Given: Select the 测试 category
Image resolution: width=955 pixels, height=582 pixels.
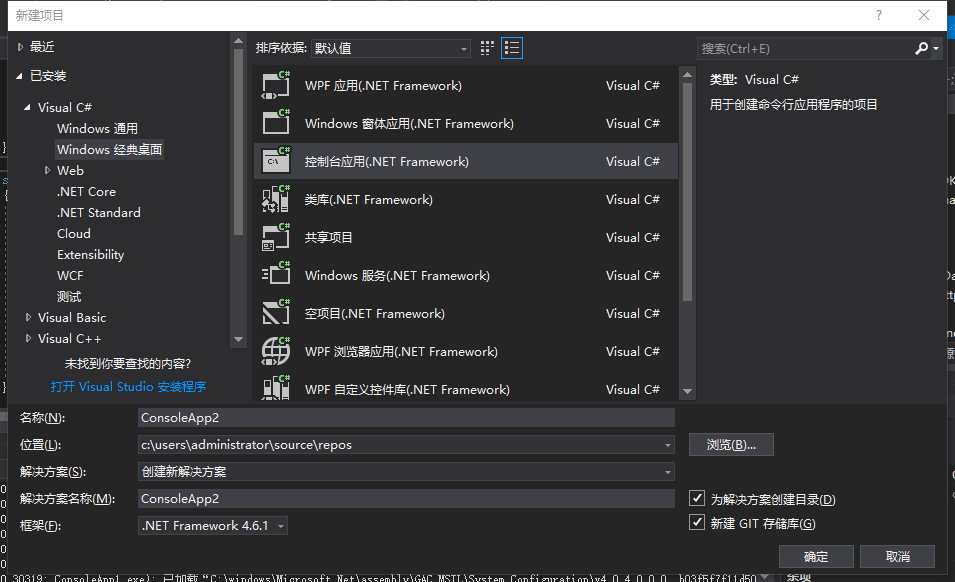Looking at the screenshot, I should pyautogui.click(x=69, y=296).
